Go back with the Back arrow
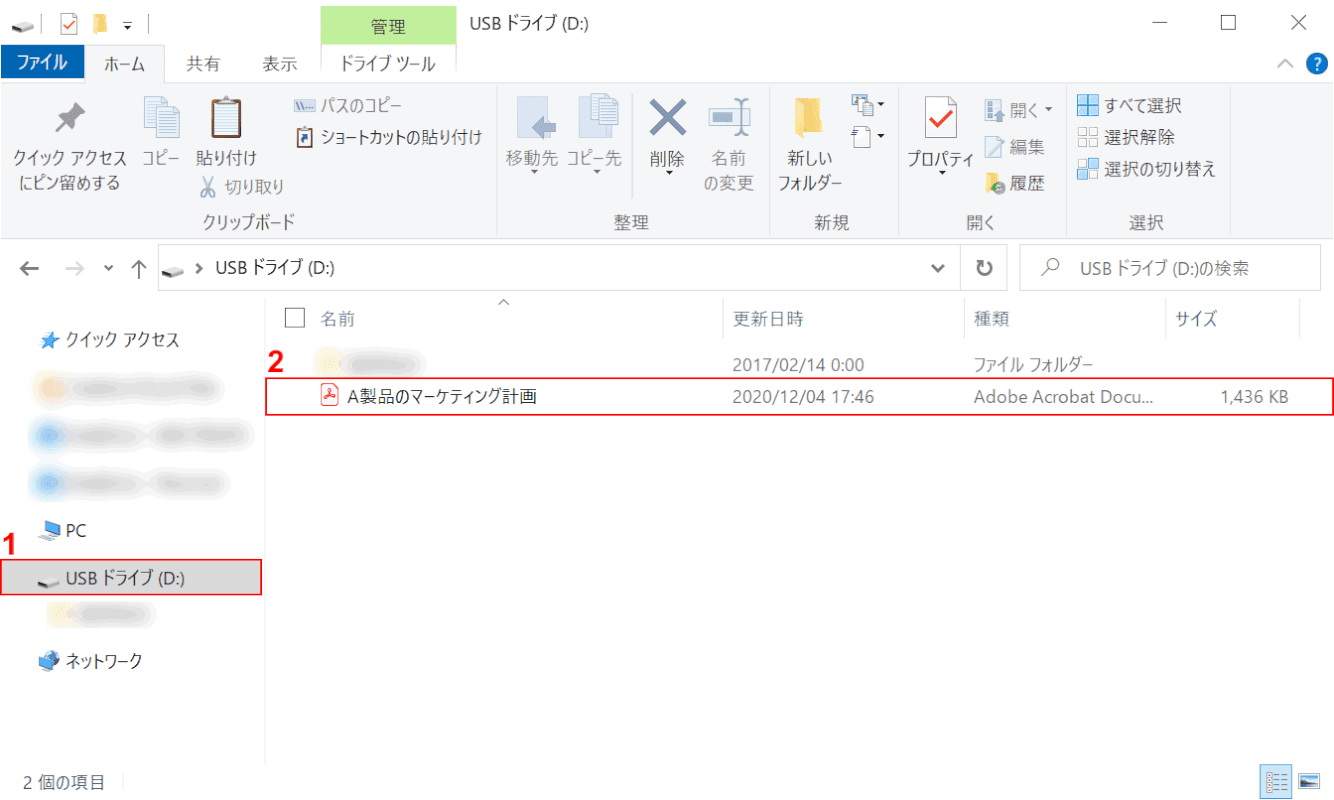The width and height of the screenshot is (1334, 800). pyautogui.click(x=30, y=268)
